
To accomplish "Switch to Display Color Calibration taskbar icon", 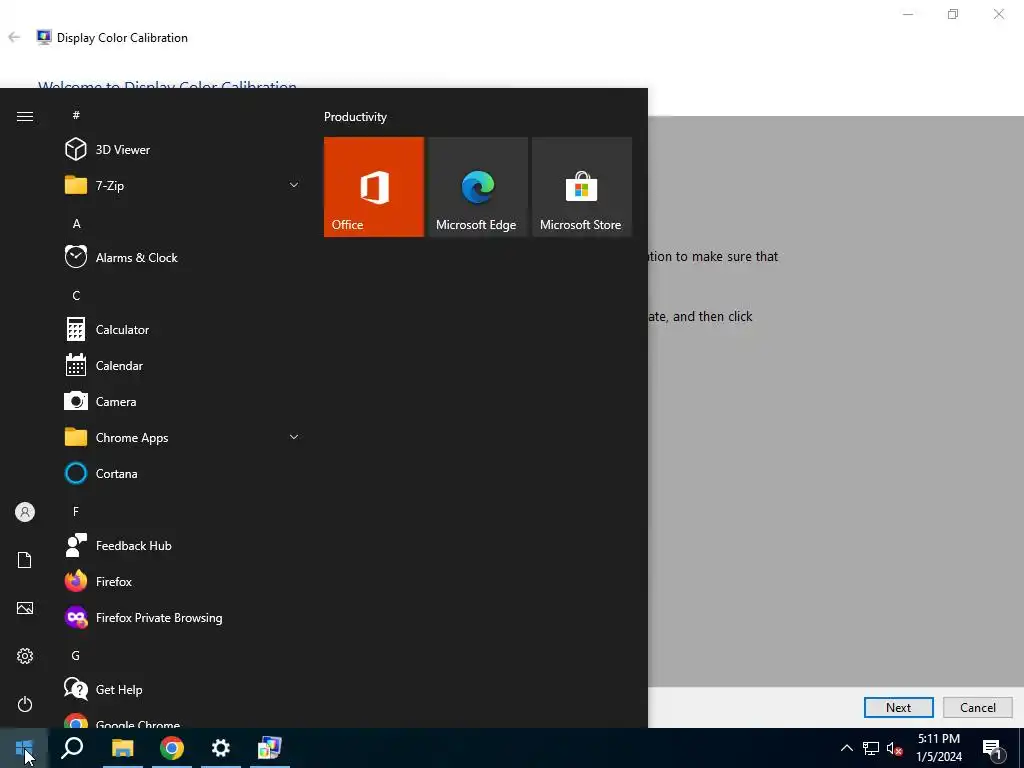I will (269, 748).
